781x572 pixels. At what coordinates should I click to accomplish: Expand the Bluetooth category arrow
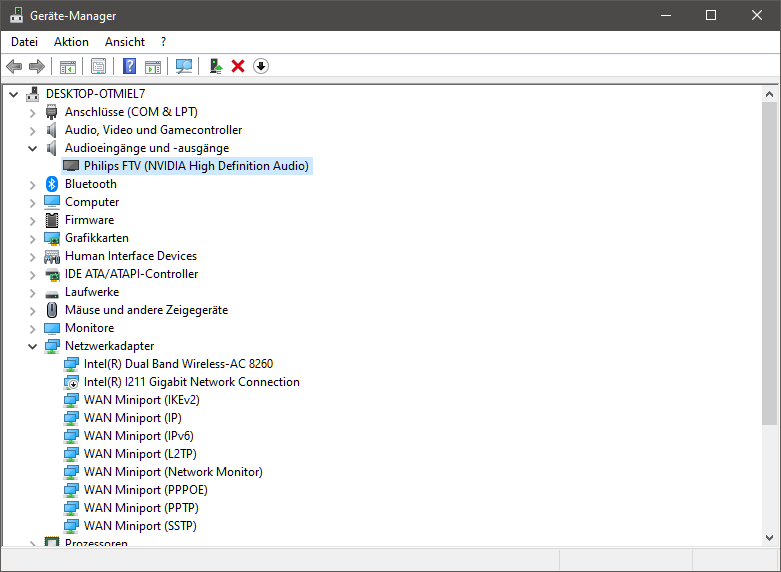pos(33,185)
